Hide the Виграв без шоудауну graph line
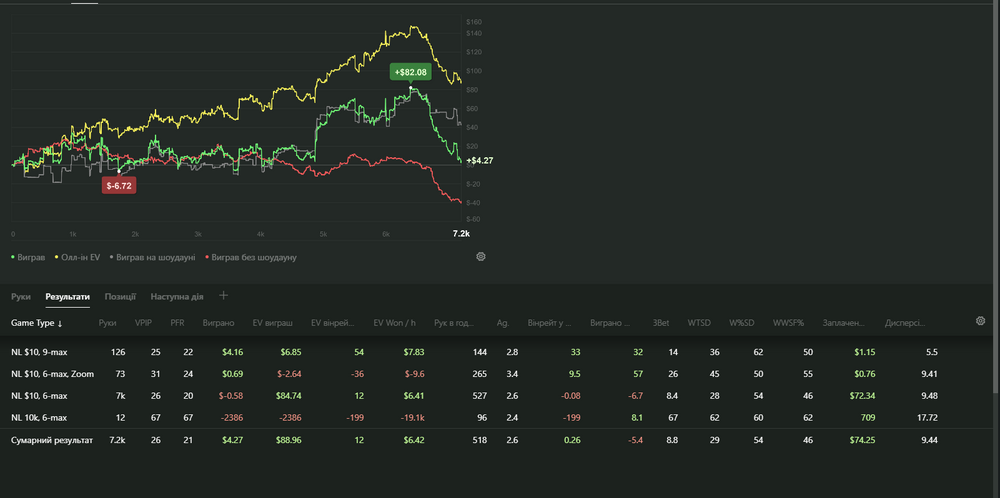Screen dimensions: 1000x498 click(253, 257)
